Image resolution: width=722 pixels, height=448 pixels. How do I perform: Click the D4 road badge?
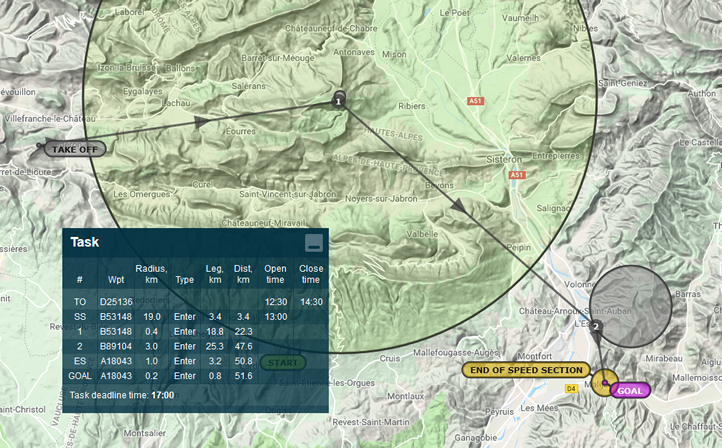point(572,388)
